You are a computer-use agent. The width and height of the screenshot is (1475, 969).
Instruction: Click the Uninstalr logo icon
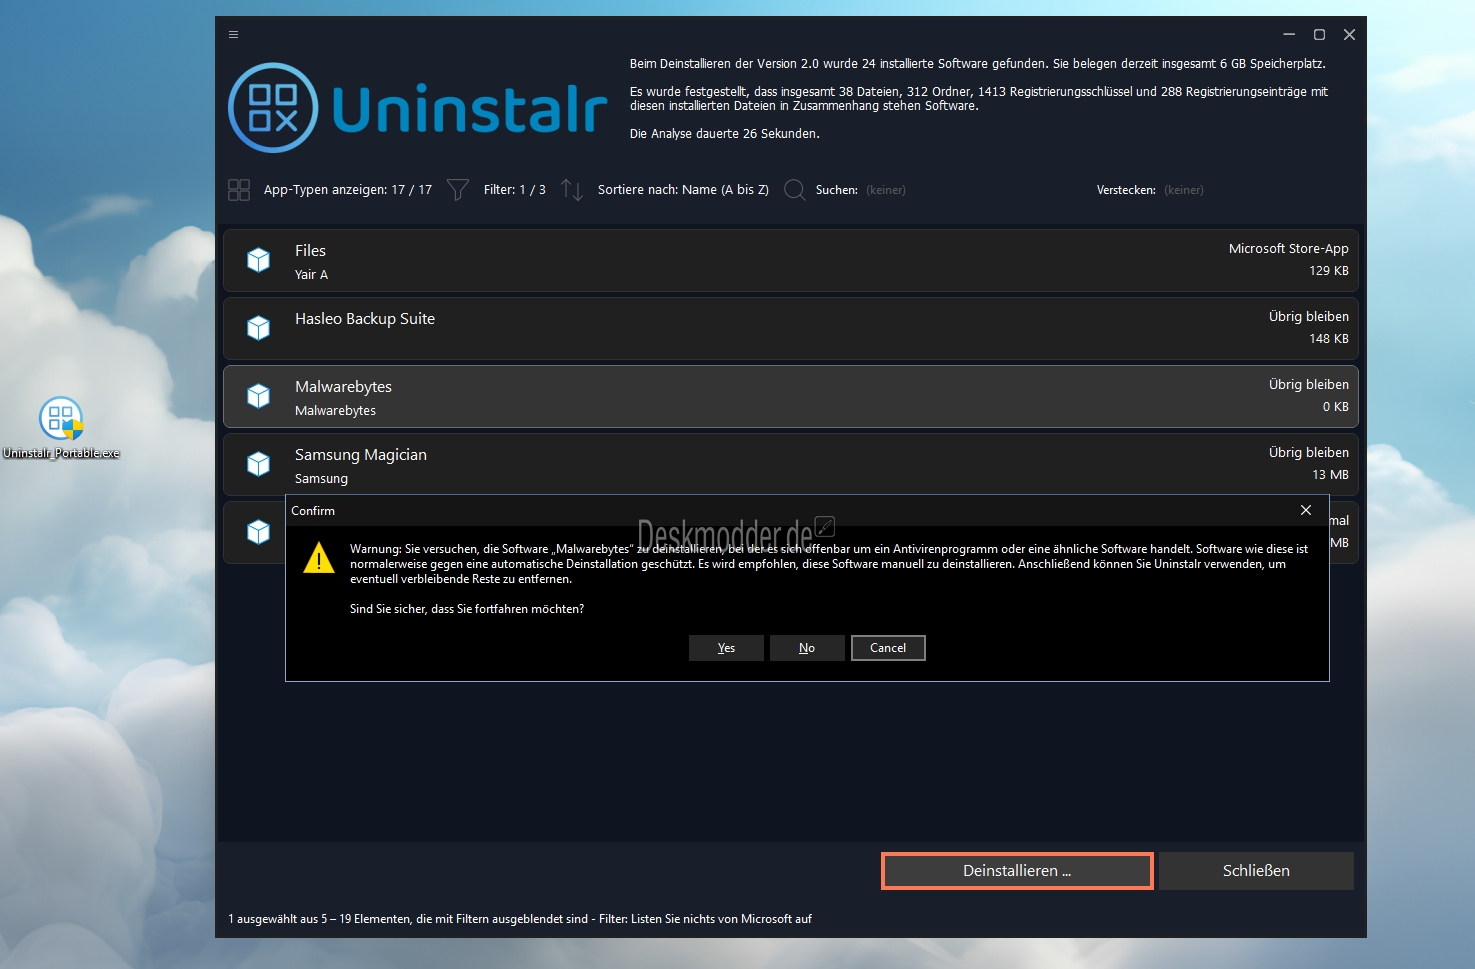click(x=273, y=108)
